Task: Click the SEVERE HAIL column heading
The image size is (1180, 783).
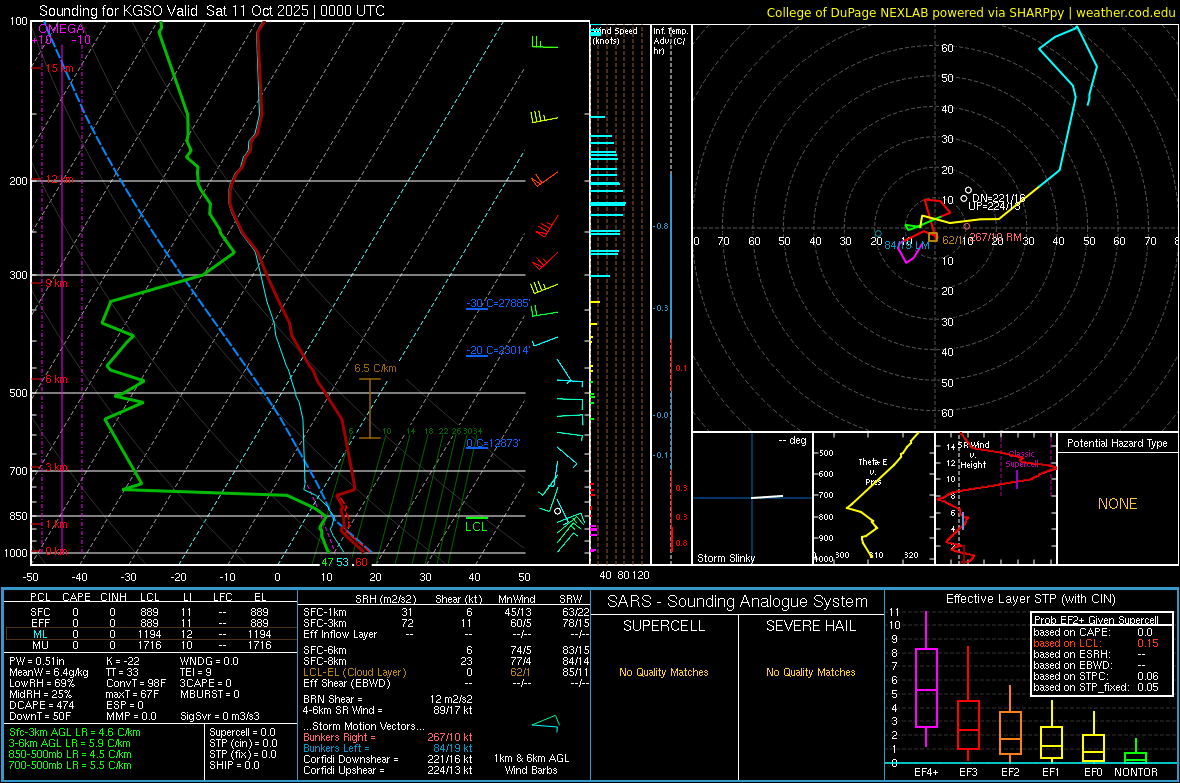Action: (x=811, y=626)
